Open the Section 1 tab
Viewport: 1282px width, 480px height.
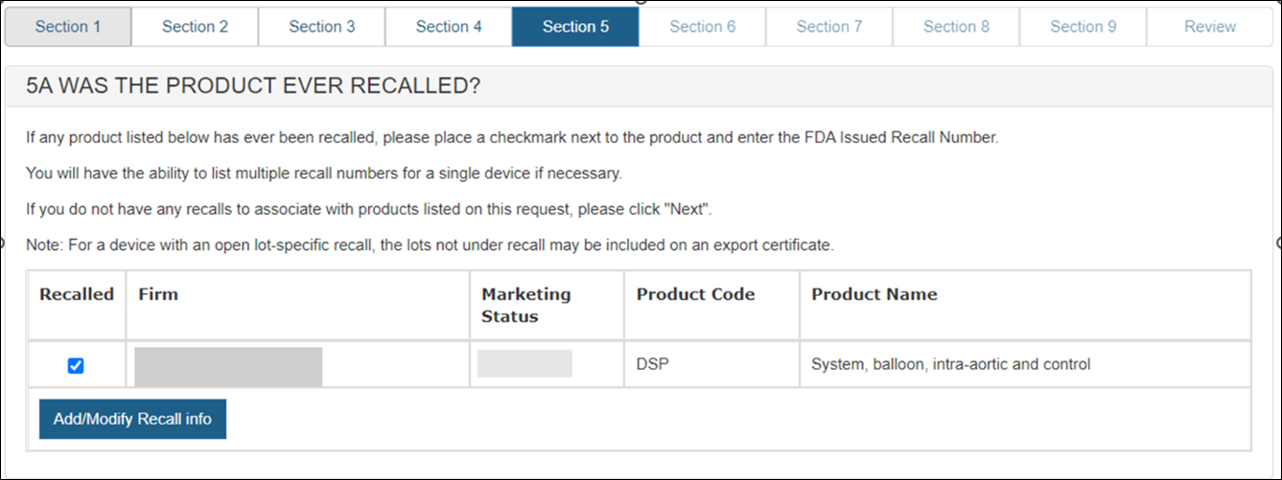(68, 27)
